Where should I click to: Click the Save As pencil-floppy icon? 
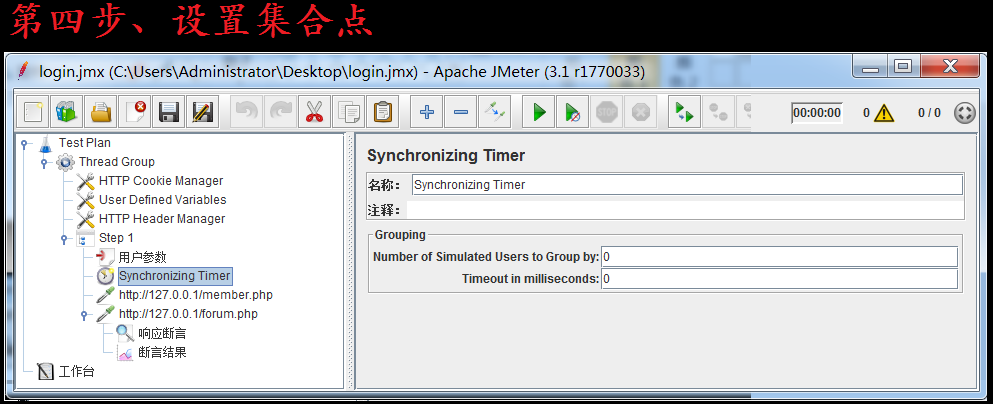(x=203, y=113)
